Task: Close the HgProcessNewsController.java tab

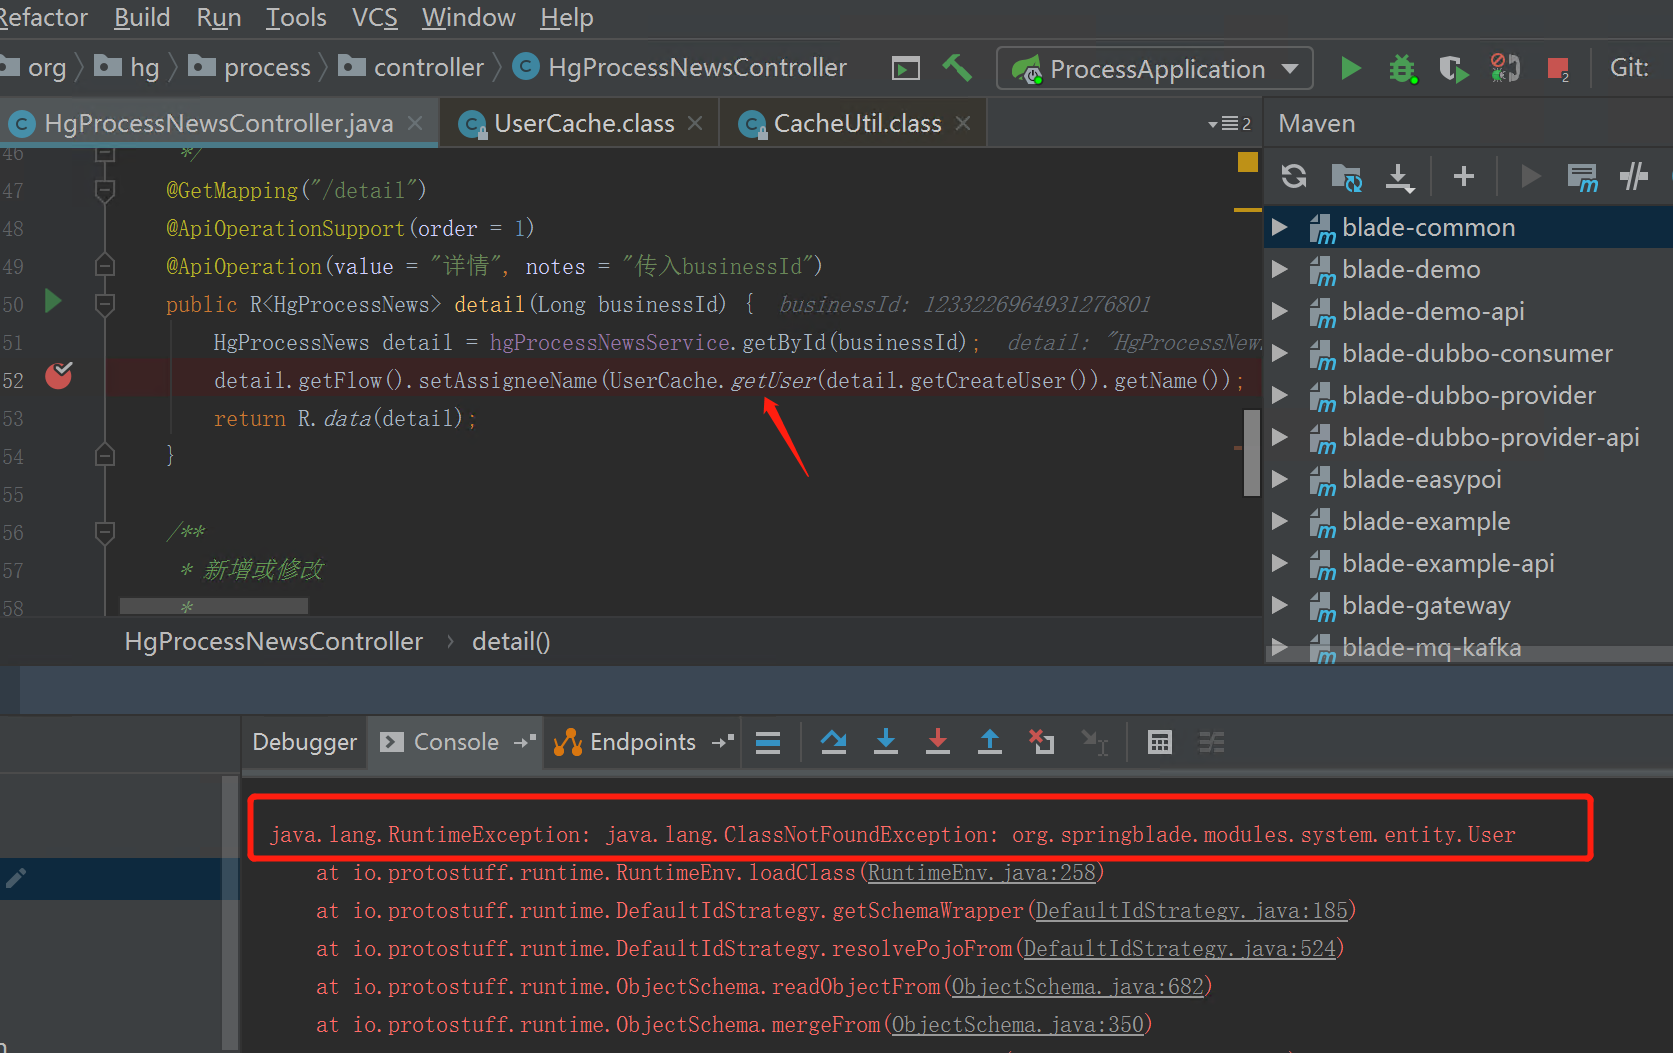Action: [415, 123]
